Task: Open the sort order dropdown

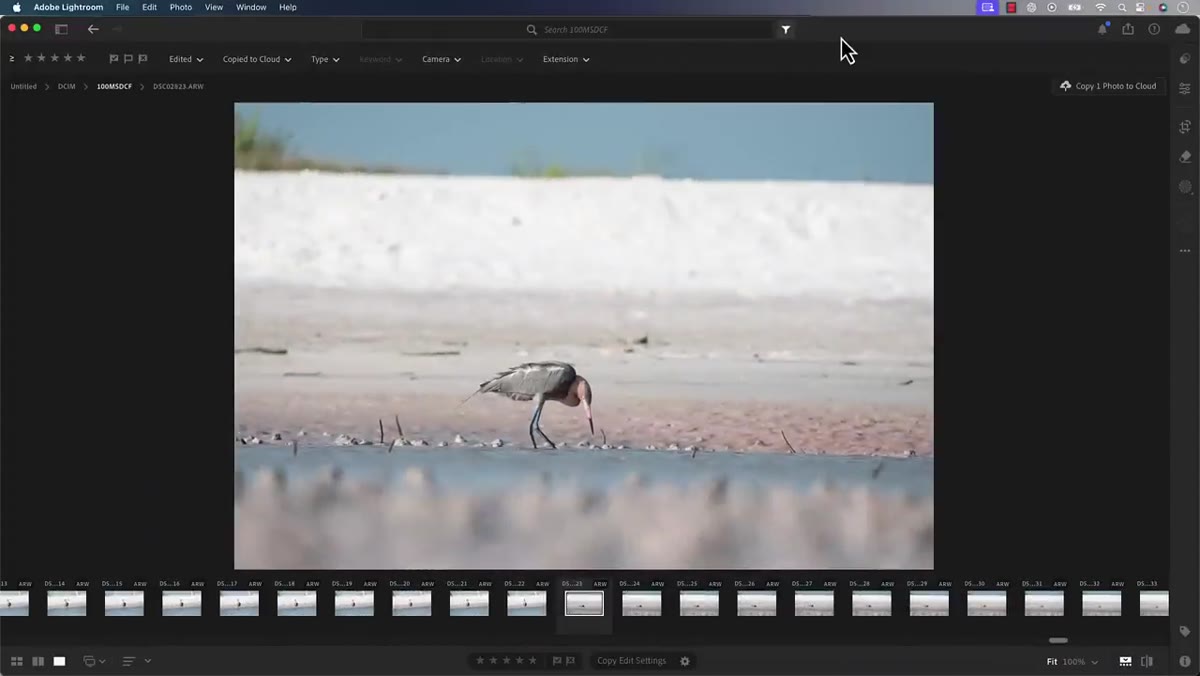Action: click(137, 661)
